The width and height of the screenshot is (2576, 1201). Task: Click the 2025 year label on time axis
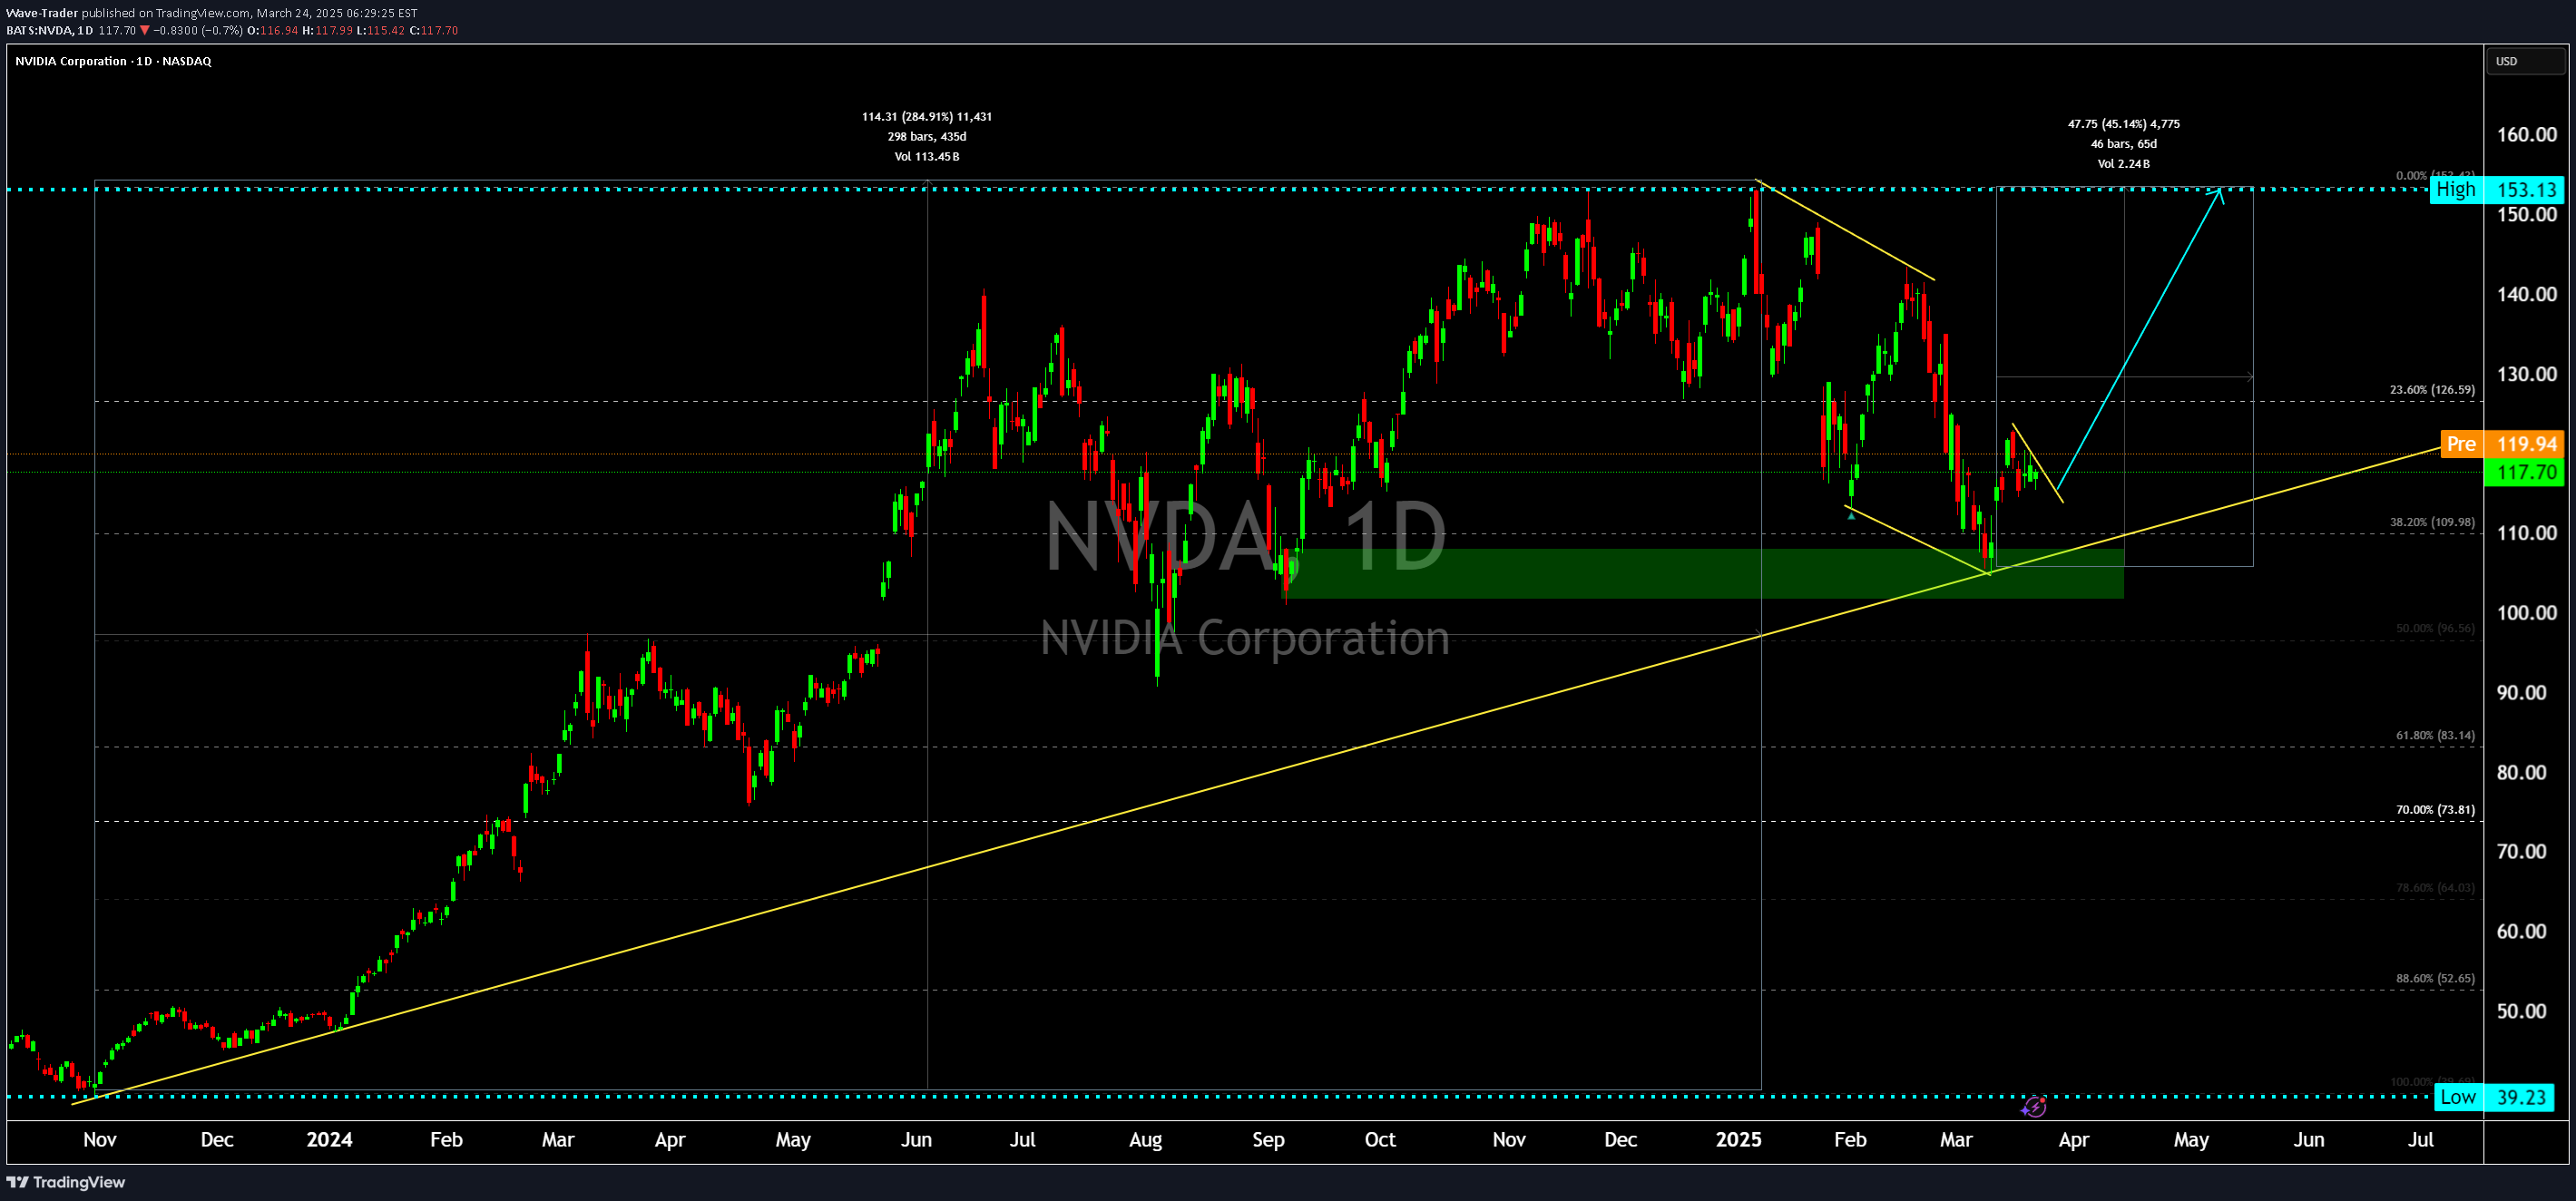1738,1140
